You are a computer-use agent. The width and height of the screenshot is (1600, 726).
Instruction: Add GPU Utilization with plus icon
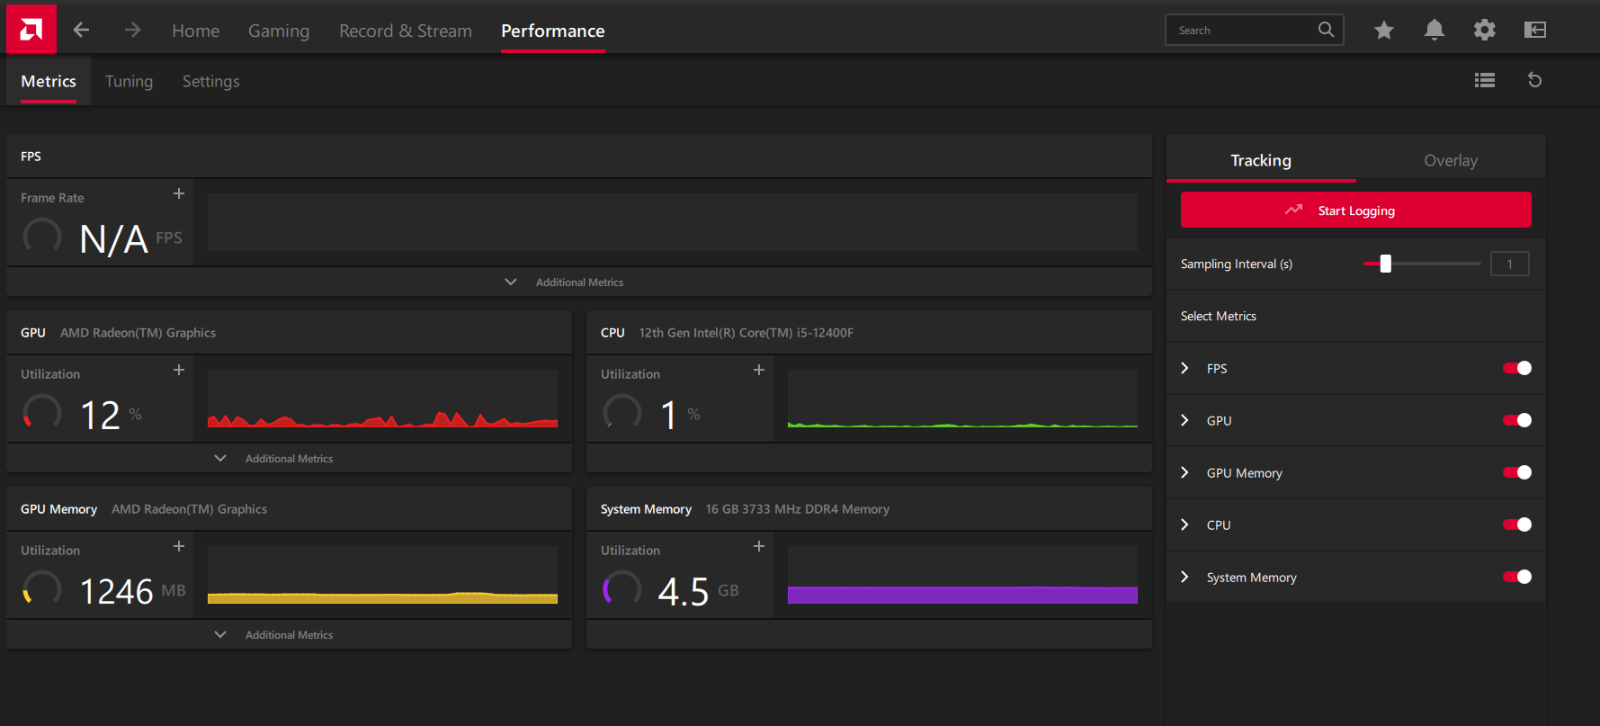click(x=179, y=370)
